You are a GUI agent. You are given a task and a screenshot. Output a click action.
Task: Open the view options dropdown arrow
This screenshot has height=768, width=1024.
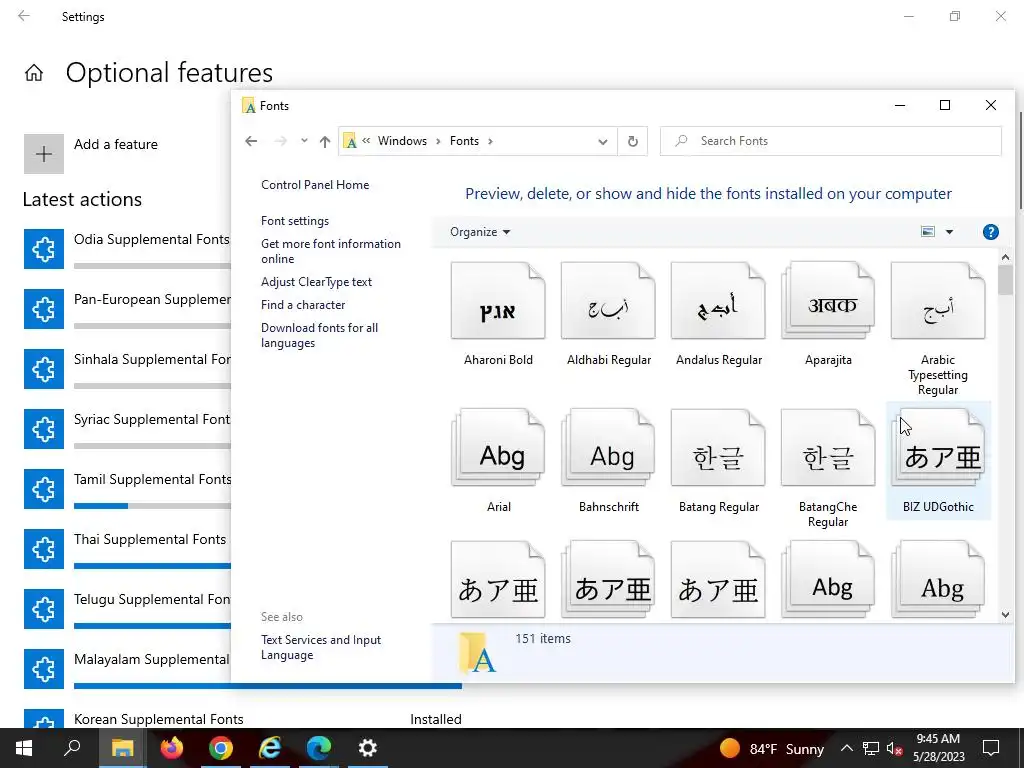tap(950, 232)
